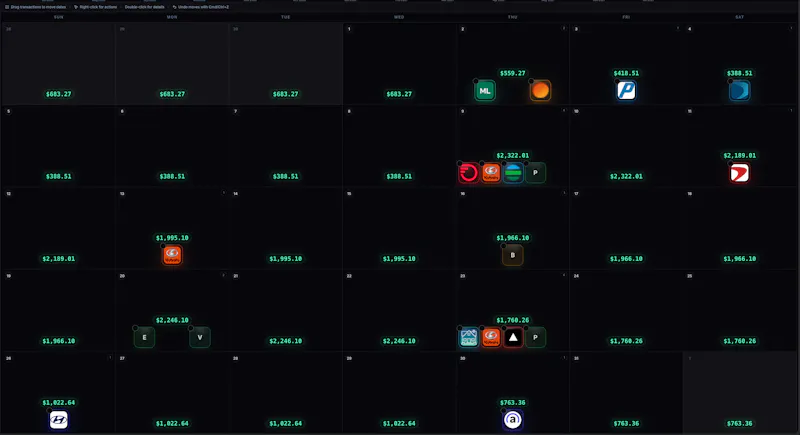This screenshot has width=800, height=435.
Task: Click the 'Drag transactions to move dates' hint
Action: point(36,7)
